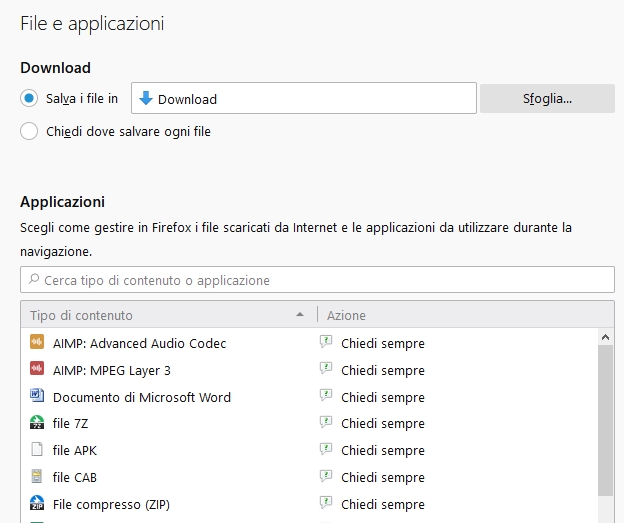Image resolution: width=624 pixels, height=523 pixels.
Task: Enable 'Chiedi dove salvare ogni file' option
Action: pyautogui.click(x=29, y=131)
